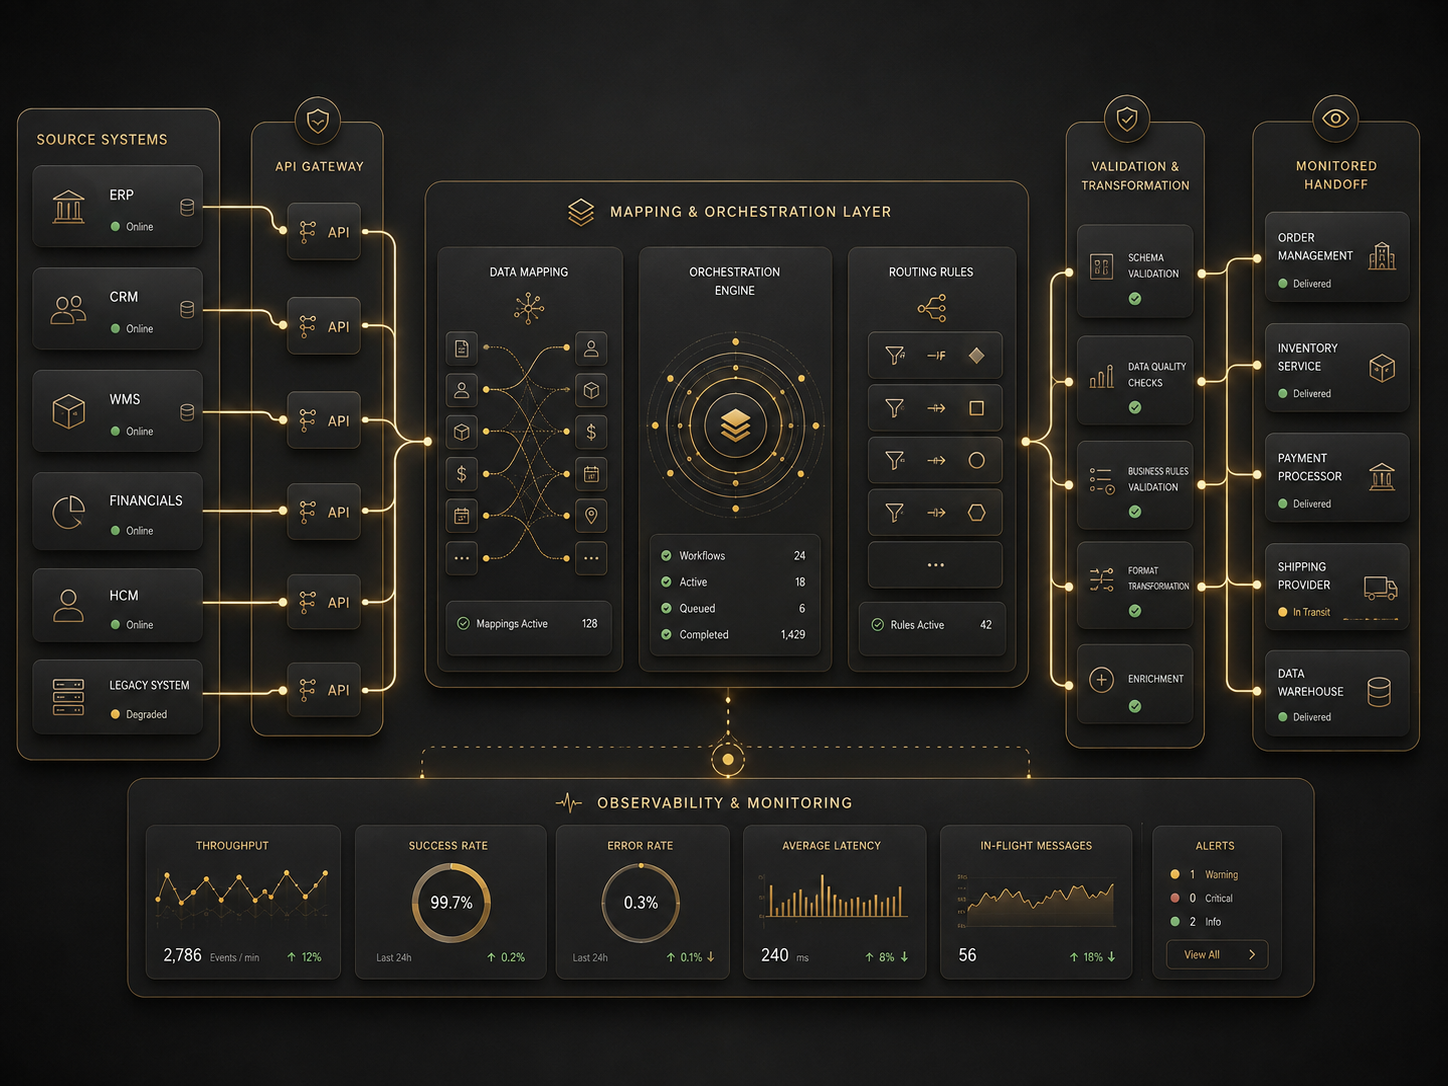1448x1086 pixels.
Task: Click the Completed 1,429 workflows row
Action: (x=733, y=635)
